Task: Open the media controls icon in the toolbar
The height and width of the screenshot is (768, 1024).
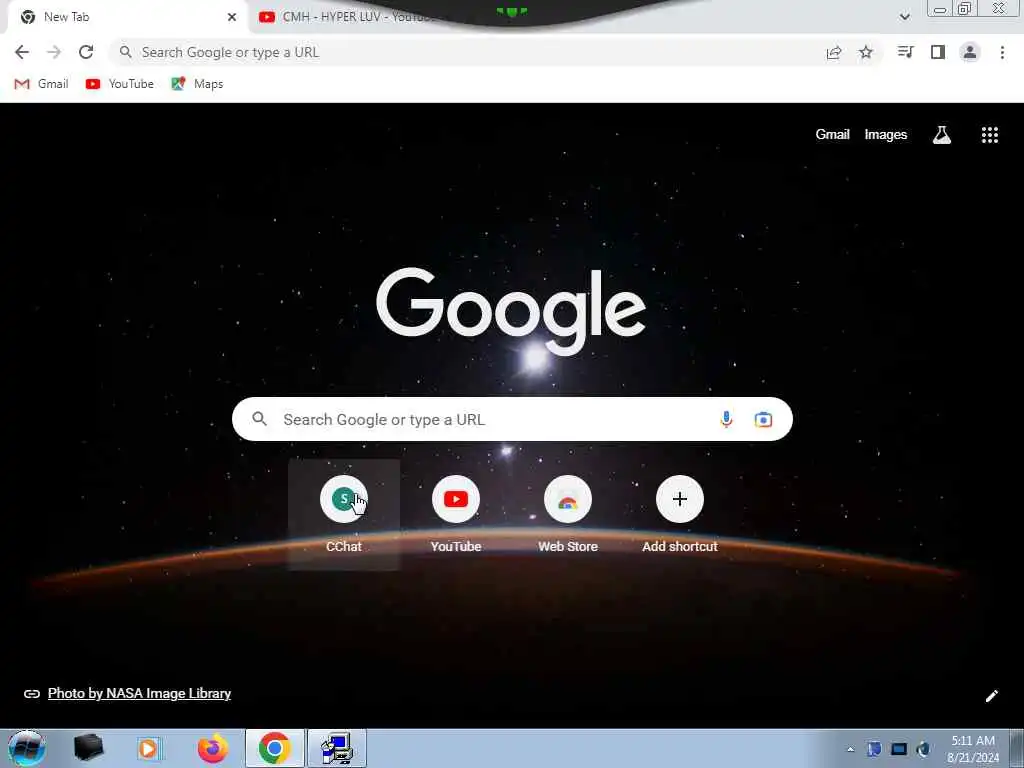Action: (x=905, y=52)
